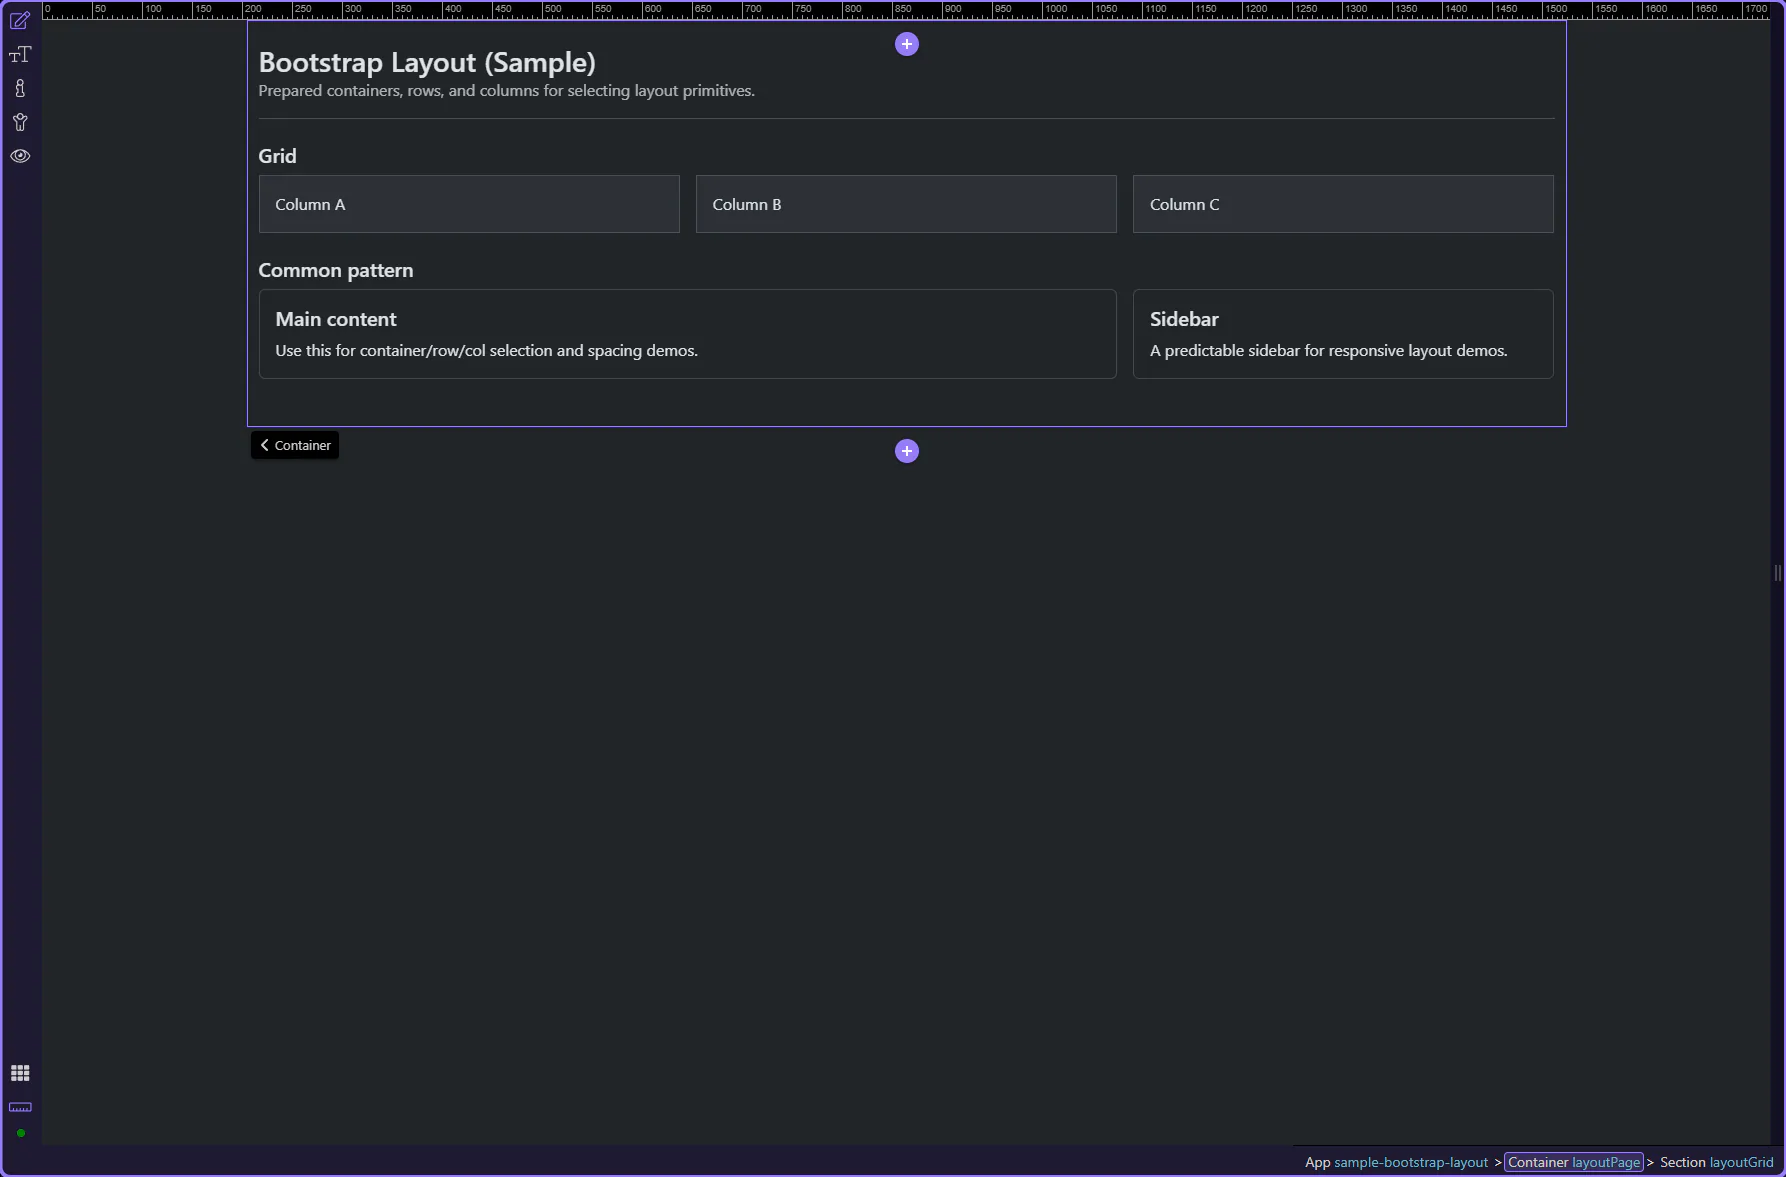This screenshot has width=1786, height=1177.
Task: Expand the Container label chevron
Action: [265, 445]
